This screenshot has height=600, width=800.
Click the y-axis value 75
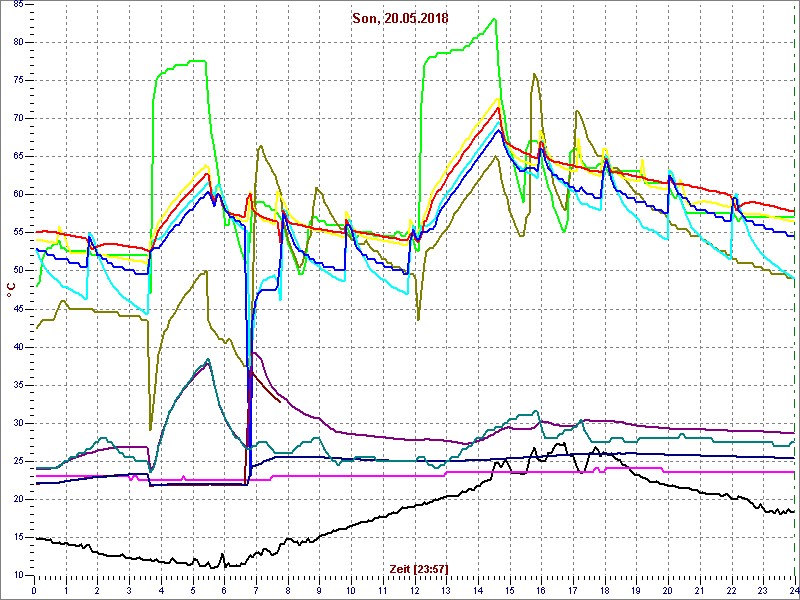click(17, 81)
